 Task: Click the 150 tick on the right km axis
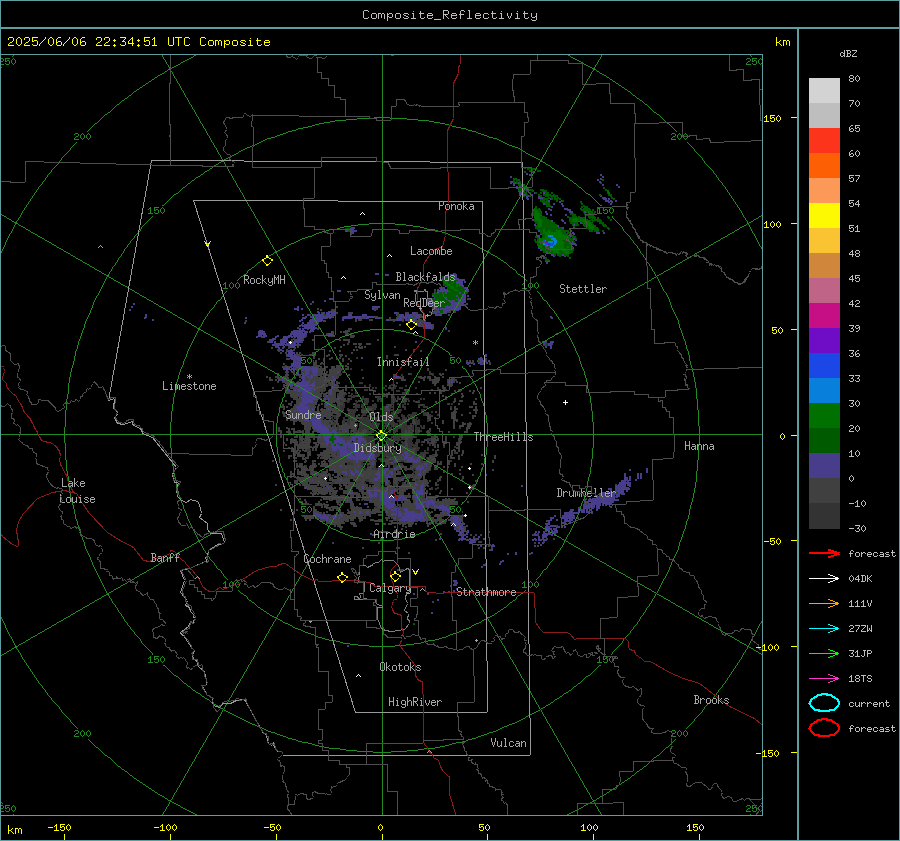[772, 118]
